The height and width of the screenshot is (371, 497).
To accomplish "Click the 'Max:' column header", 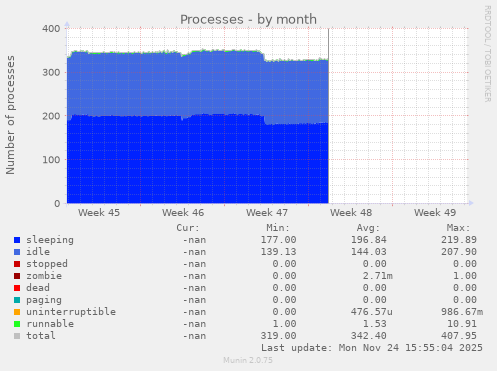I will 458,228.
